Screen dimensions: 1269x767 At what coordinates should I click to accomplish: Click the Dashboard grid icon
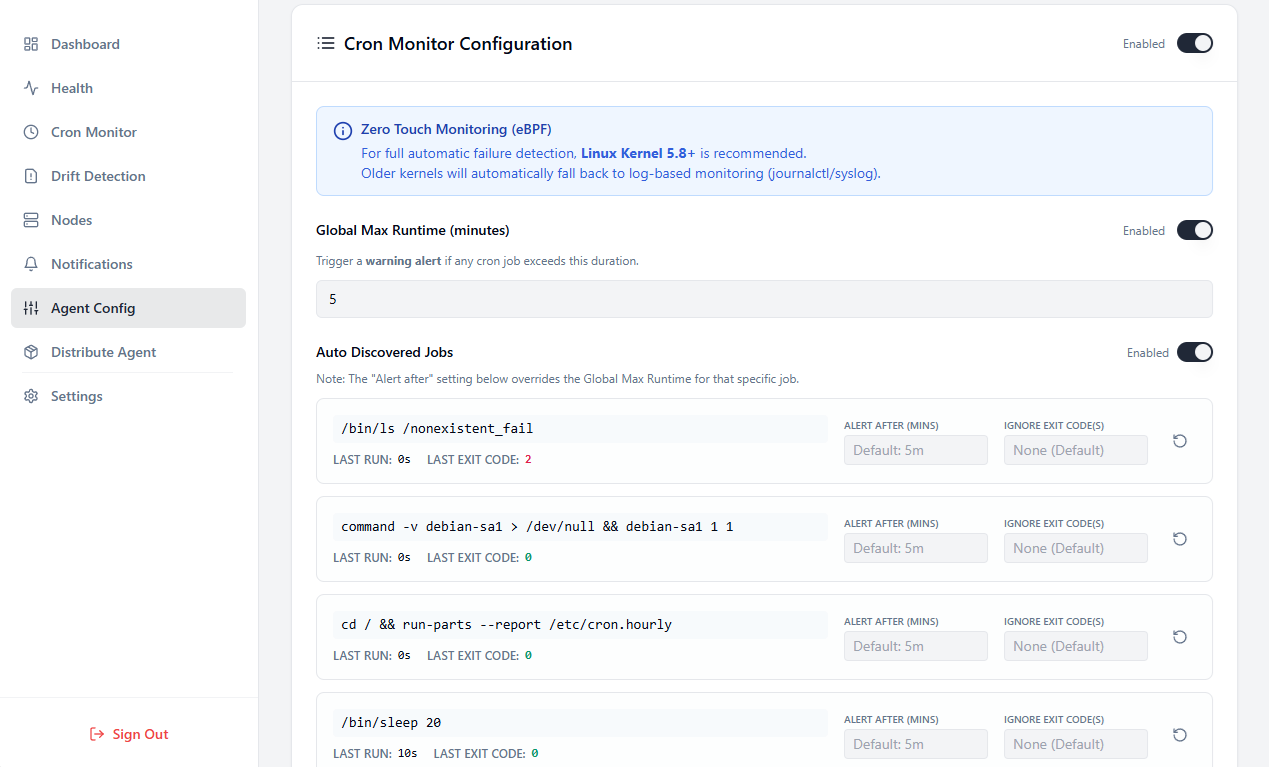point(31,44)
